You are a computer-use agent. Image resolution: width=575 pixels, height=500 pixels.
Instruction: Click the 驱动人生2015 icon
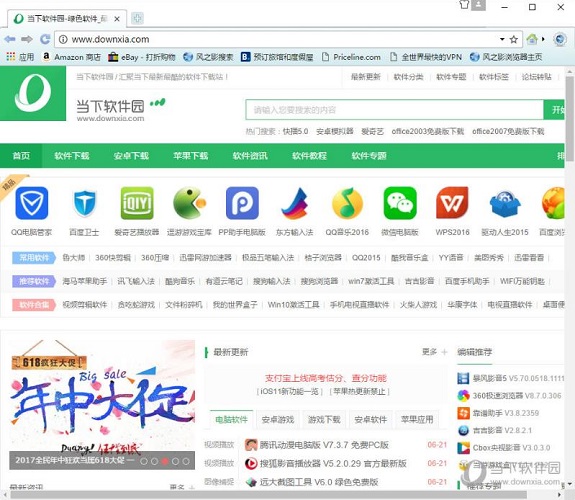coord(505,203)
